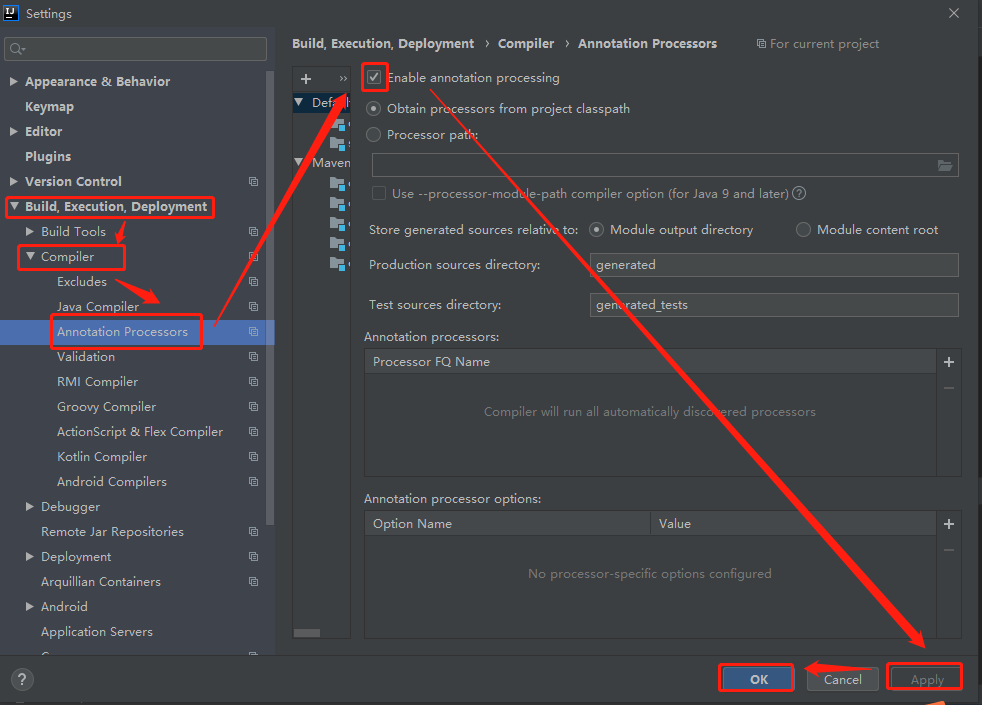Click project-level icon beside Groovy Compiler
The height and width of the screenshot is (705, 982).
coord(254,407)
